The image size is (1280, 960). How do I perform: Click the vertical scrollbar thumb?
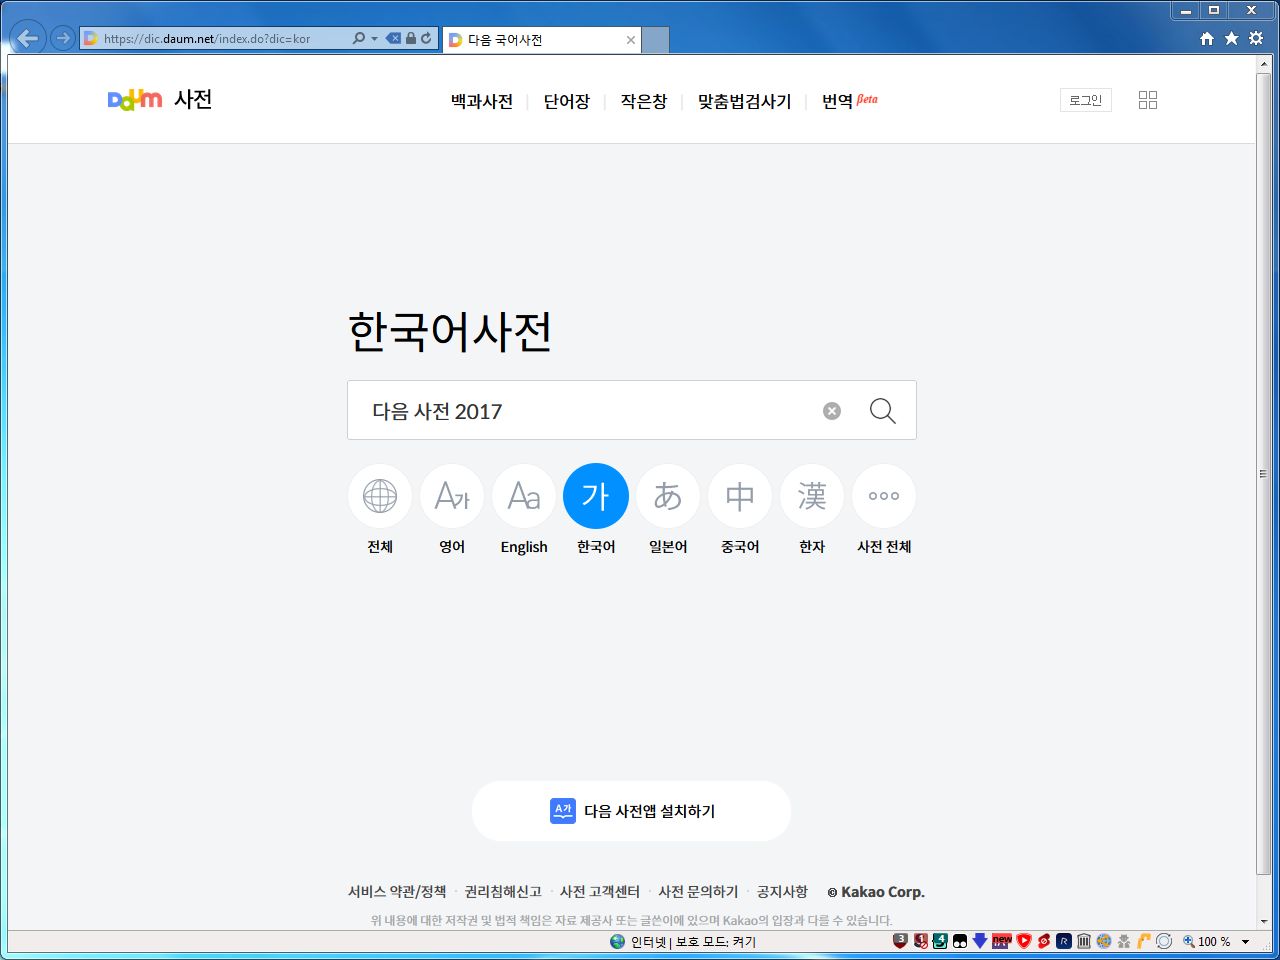[x=1264, y=474]
